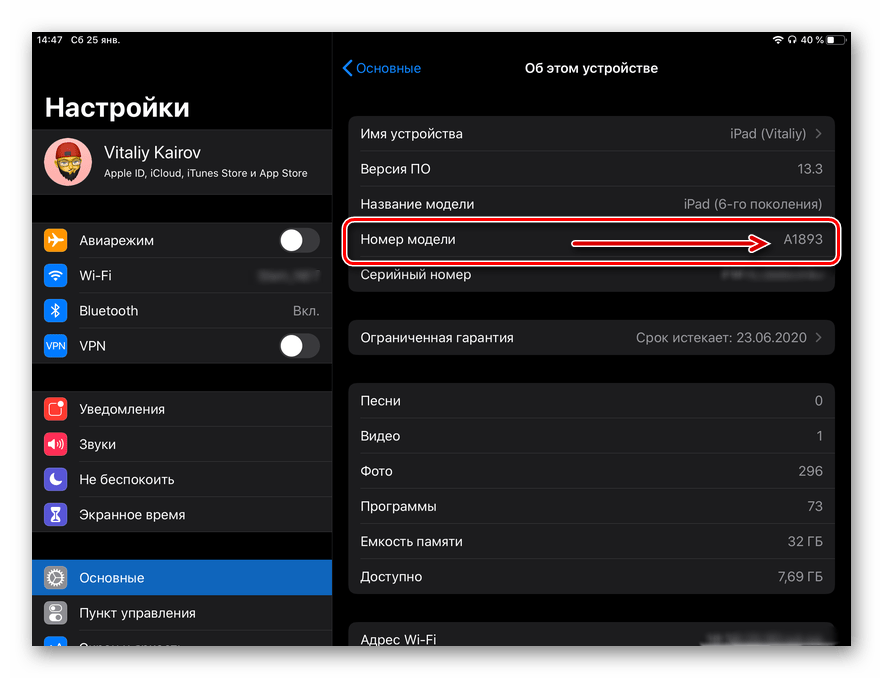Tap the Airplane mode icon
This screenshot has height=678, width=883.
(x=56, y=241)
